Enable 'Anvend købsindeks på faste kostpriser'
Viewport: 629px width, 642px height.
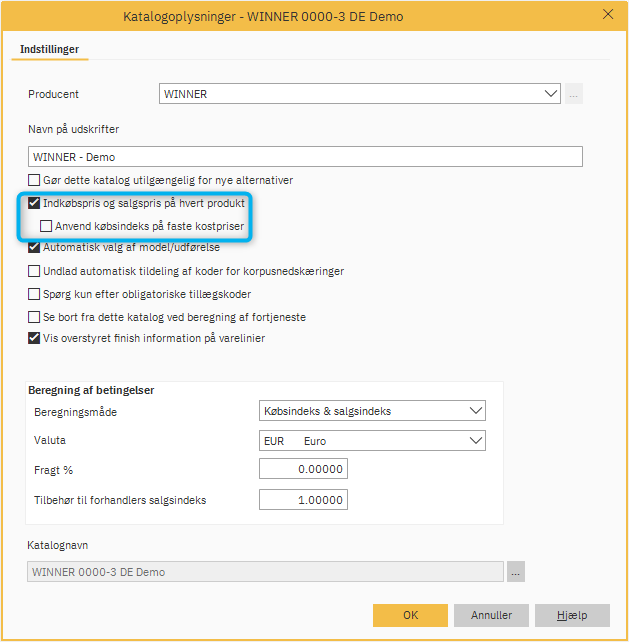(46, 226)
